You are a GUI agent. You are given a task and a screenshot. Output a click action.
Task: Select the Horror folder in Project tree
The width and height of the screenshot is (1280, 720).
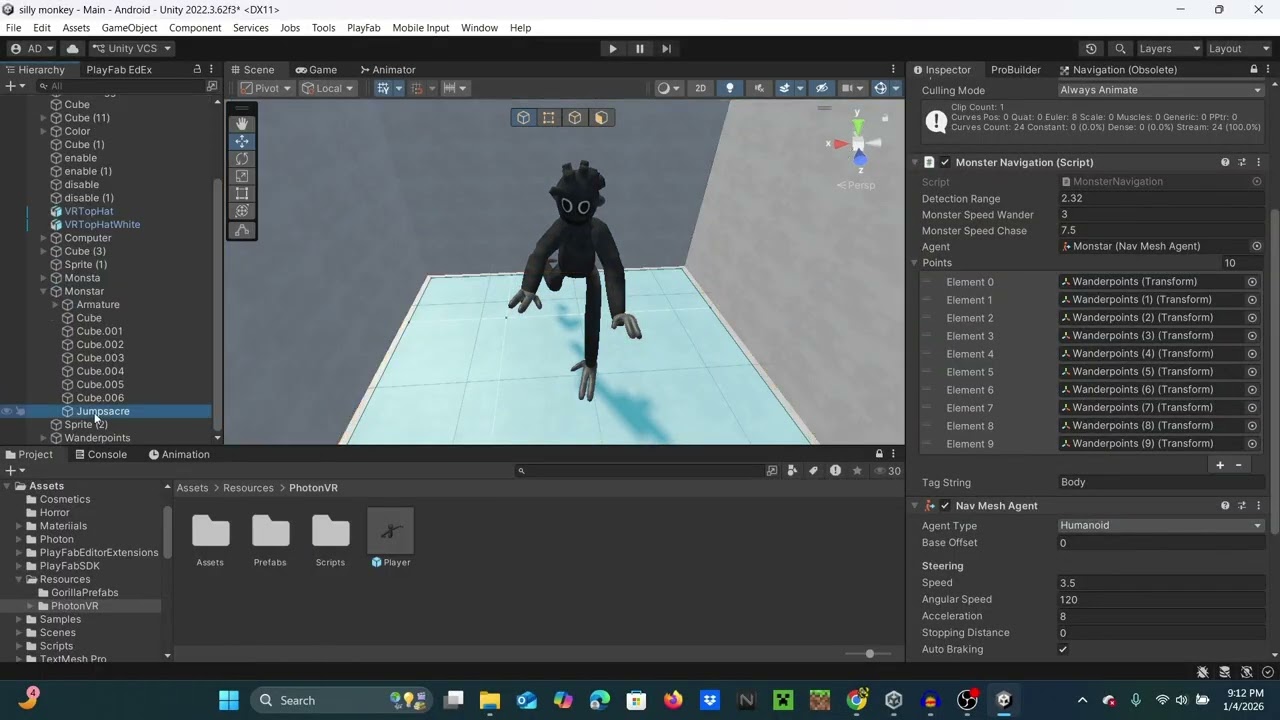pos(54,513)
